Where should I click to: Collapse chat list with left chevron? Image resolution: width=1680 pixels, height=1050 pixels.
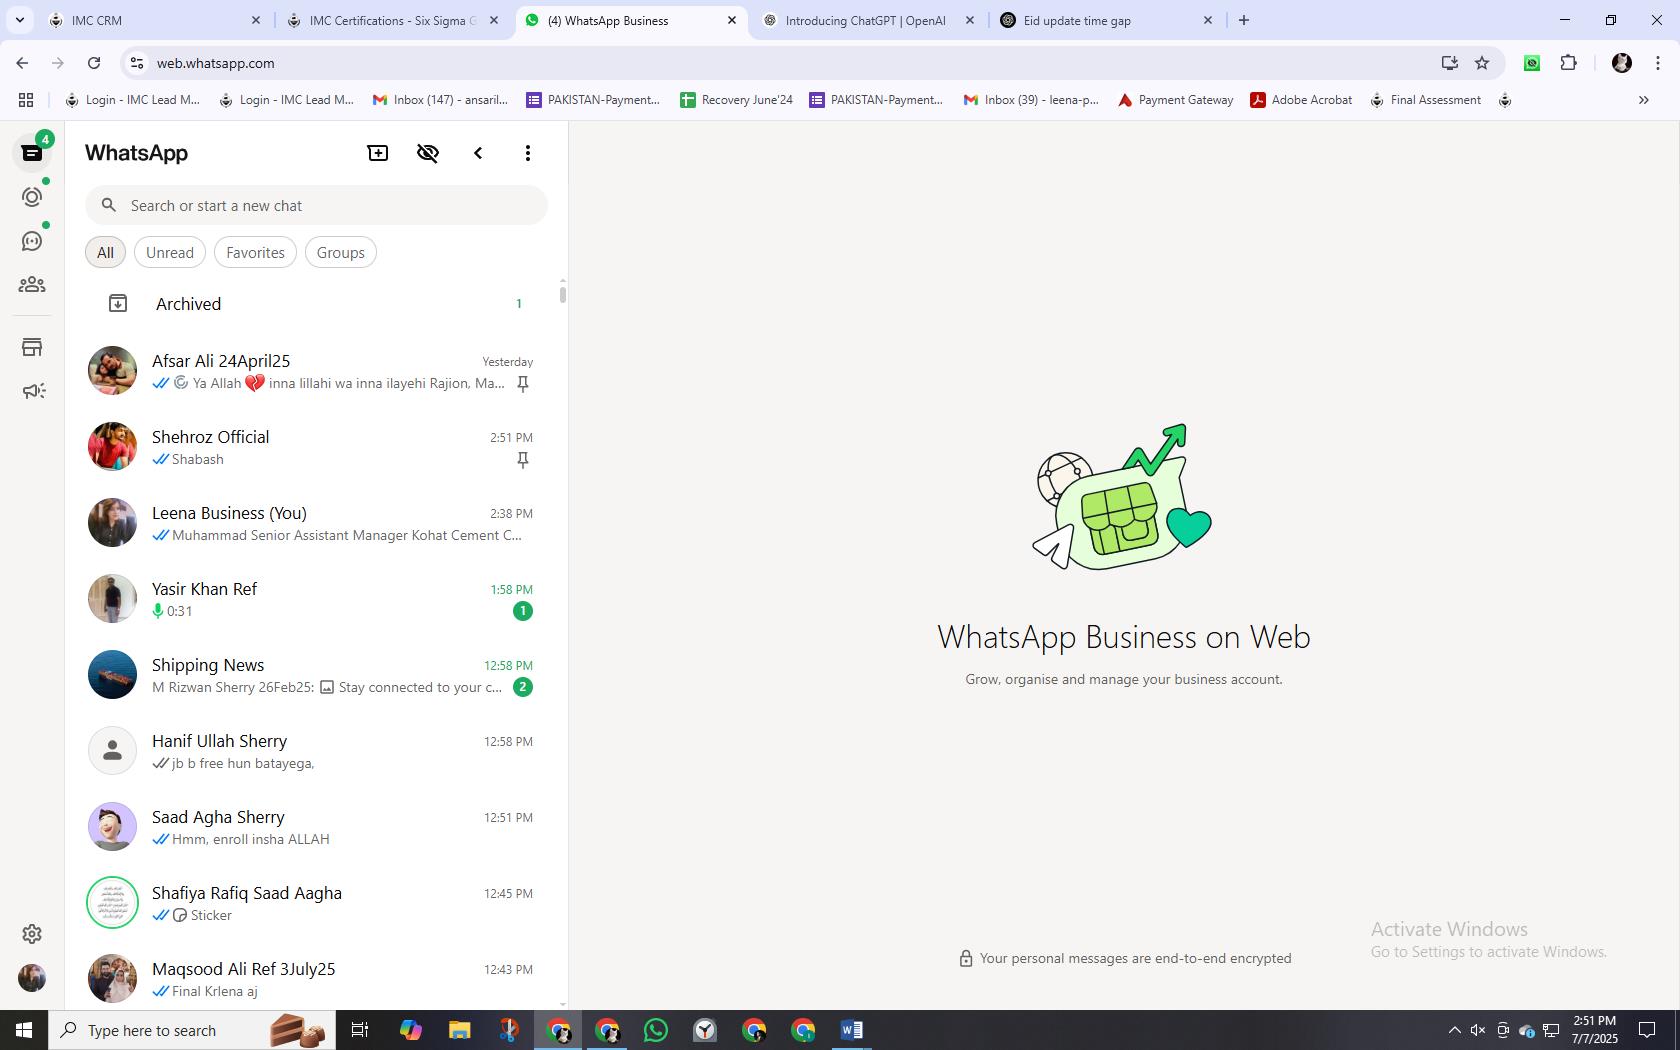click(478, 153)
